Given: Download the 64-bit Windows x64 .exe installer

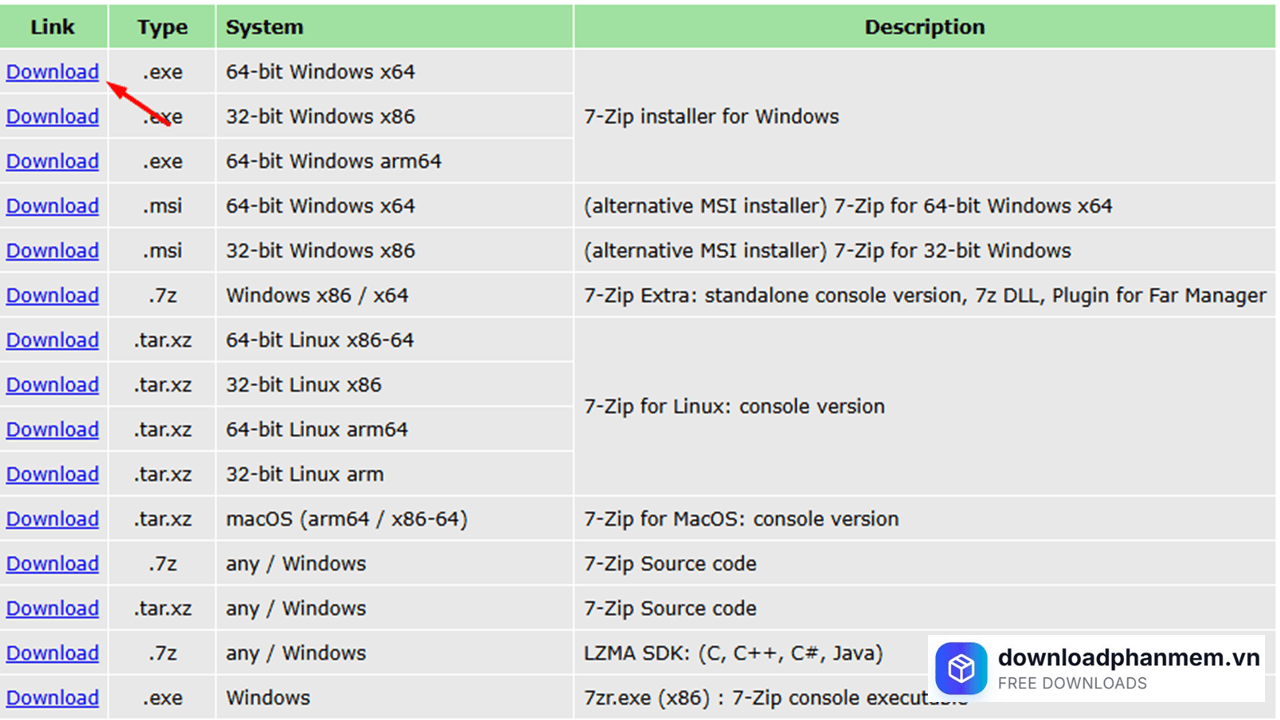Looking at the screenshot, I should [52, 72].
